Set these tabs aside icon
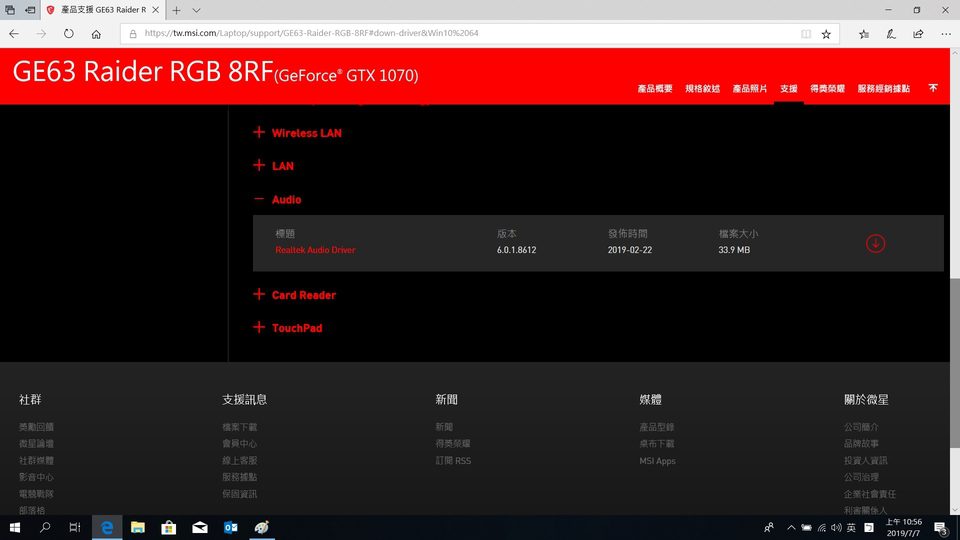 click(x=29, y=10)
